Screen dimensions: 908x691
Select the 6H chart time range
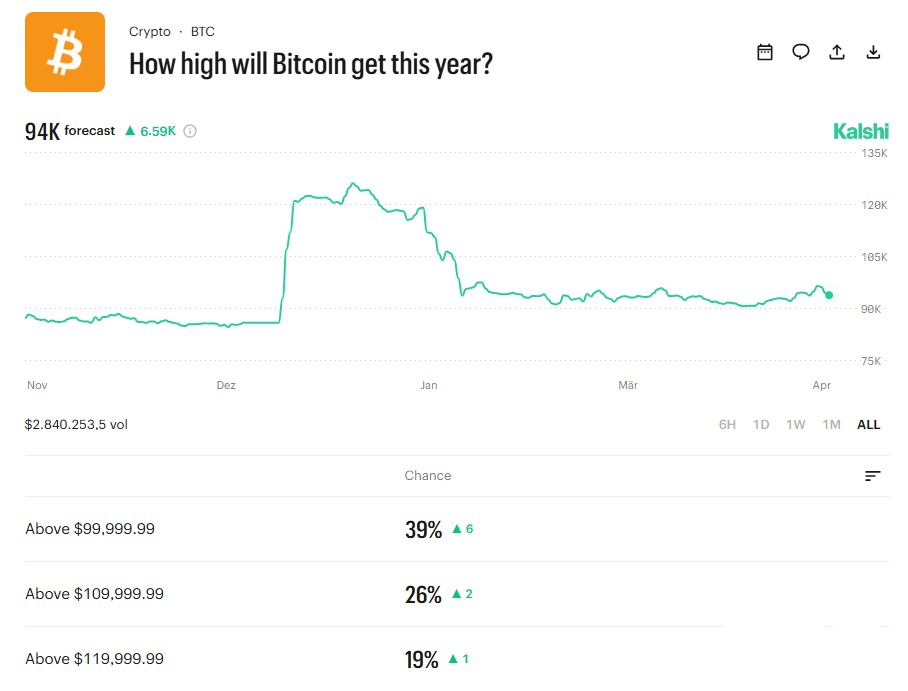(727, 425)
